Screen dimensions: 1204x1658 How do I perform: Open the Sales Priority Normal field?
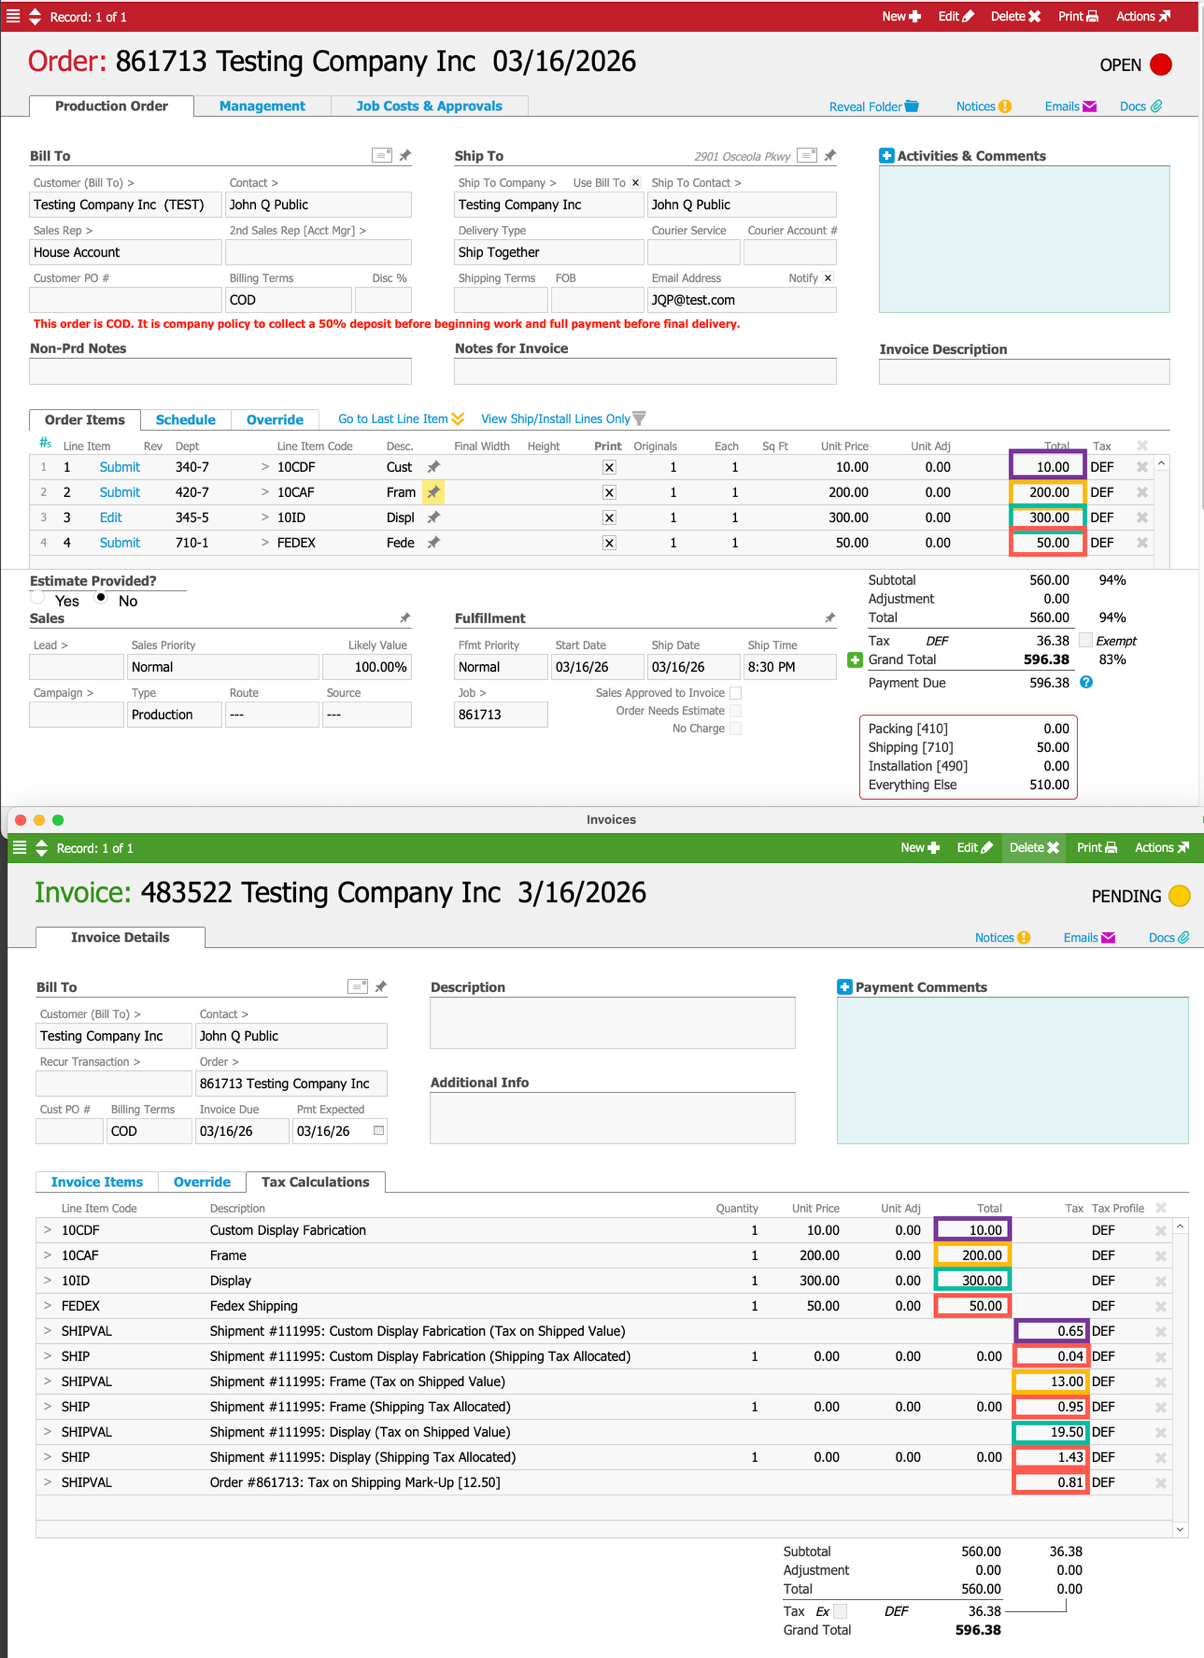(224, 667)
